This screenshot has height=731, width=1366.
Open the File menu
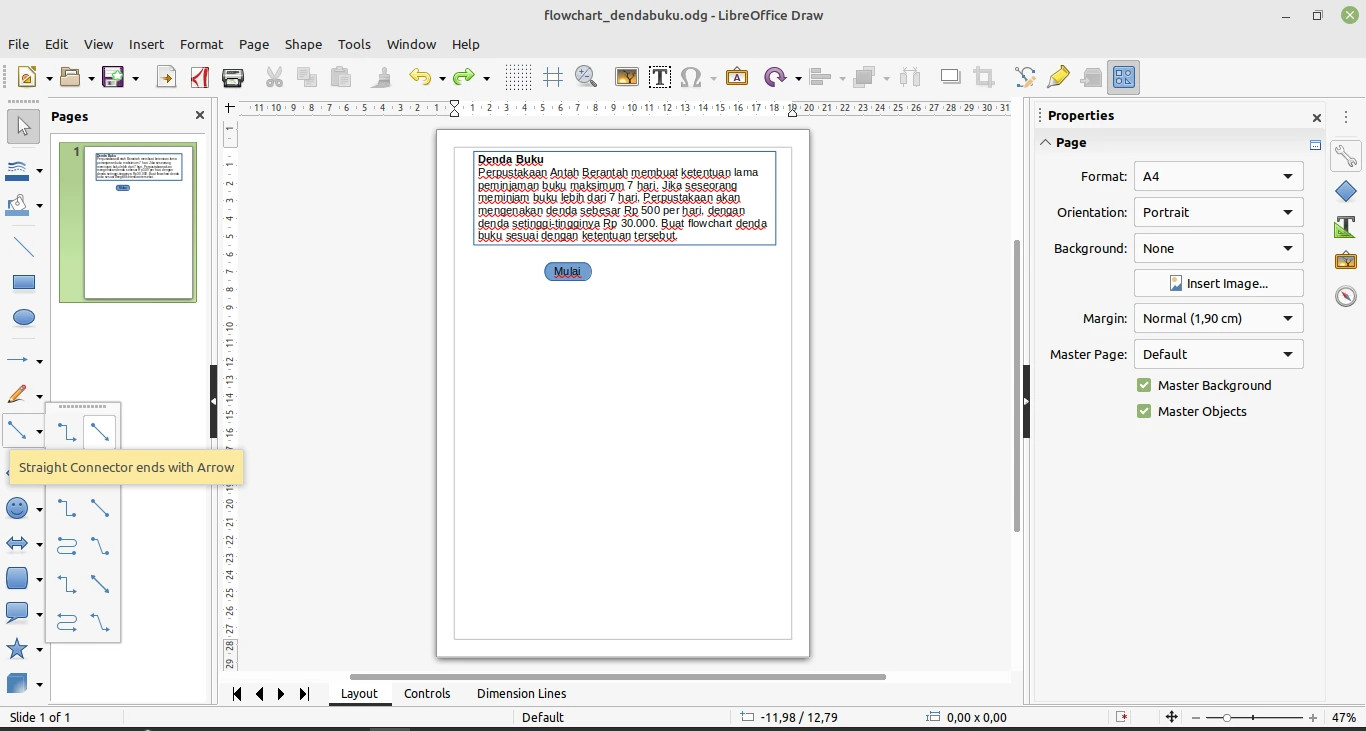click(x=18, y=44)
